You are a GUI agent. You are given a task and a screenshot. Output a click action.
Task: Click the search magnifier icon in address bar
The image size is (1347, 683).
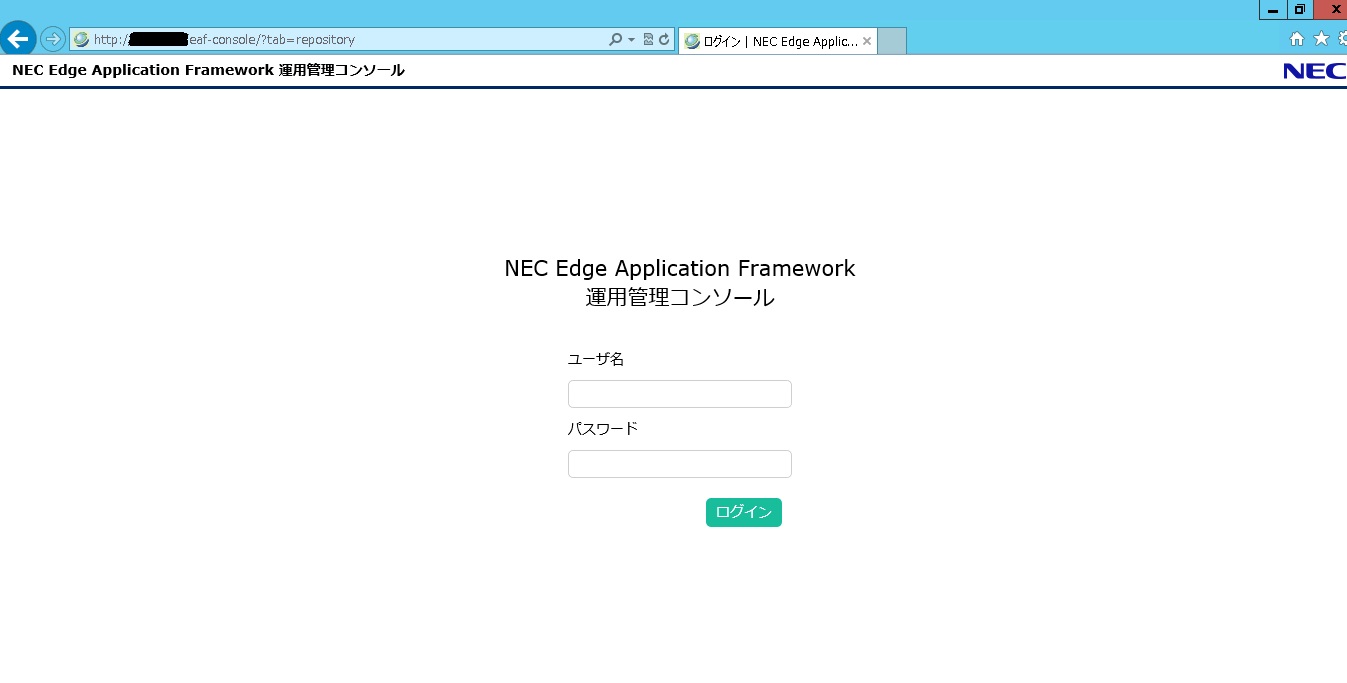click(x=615, y=40)
